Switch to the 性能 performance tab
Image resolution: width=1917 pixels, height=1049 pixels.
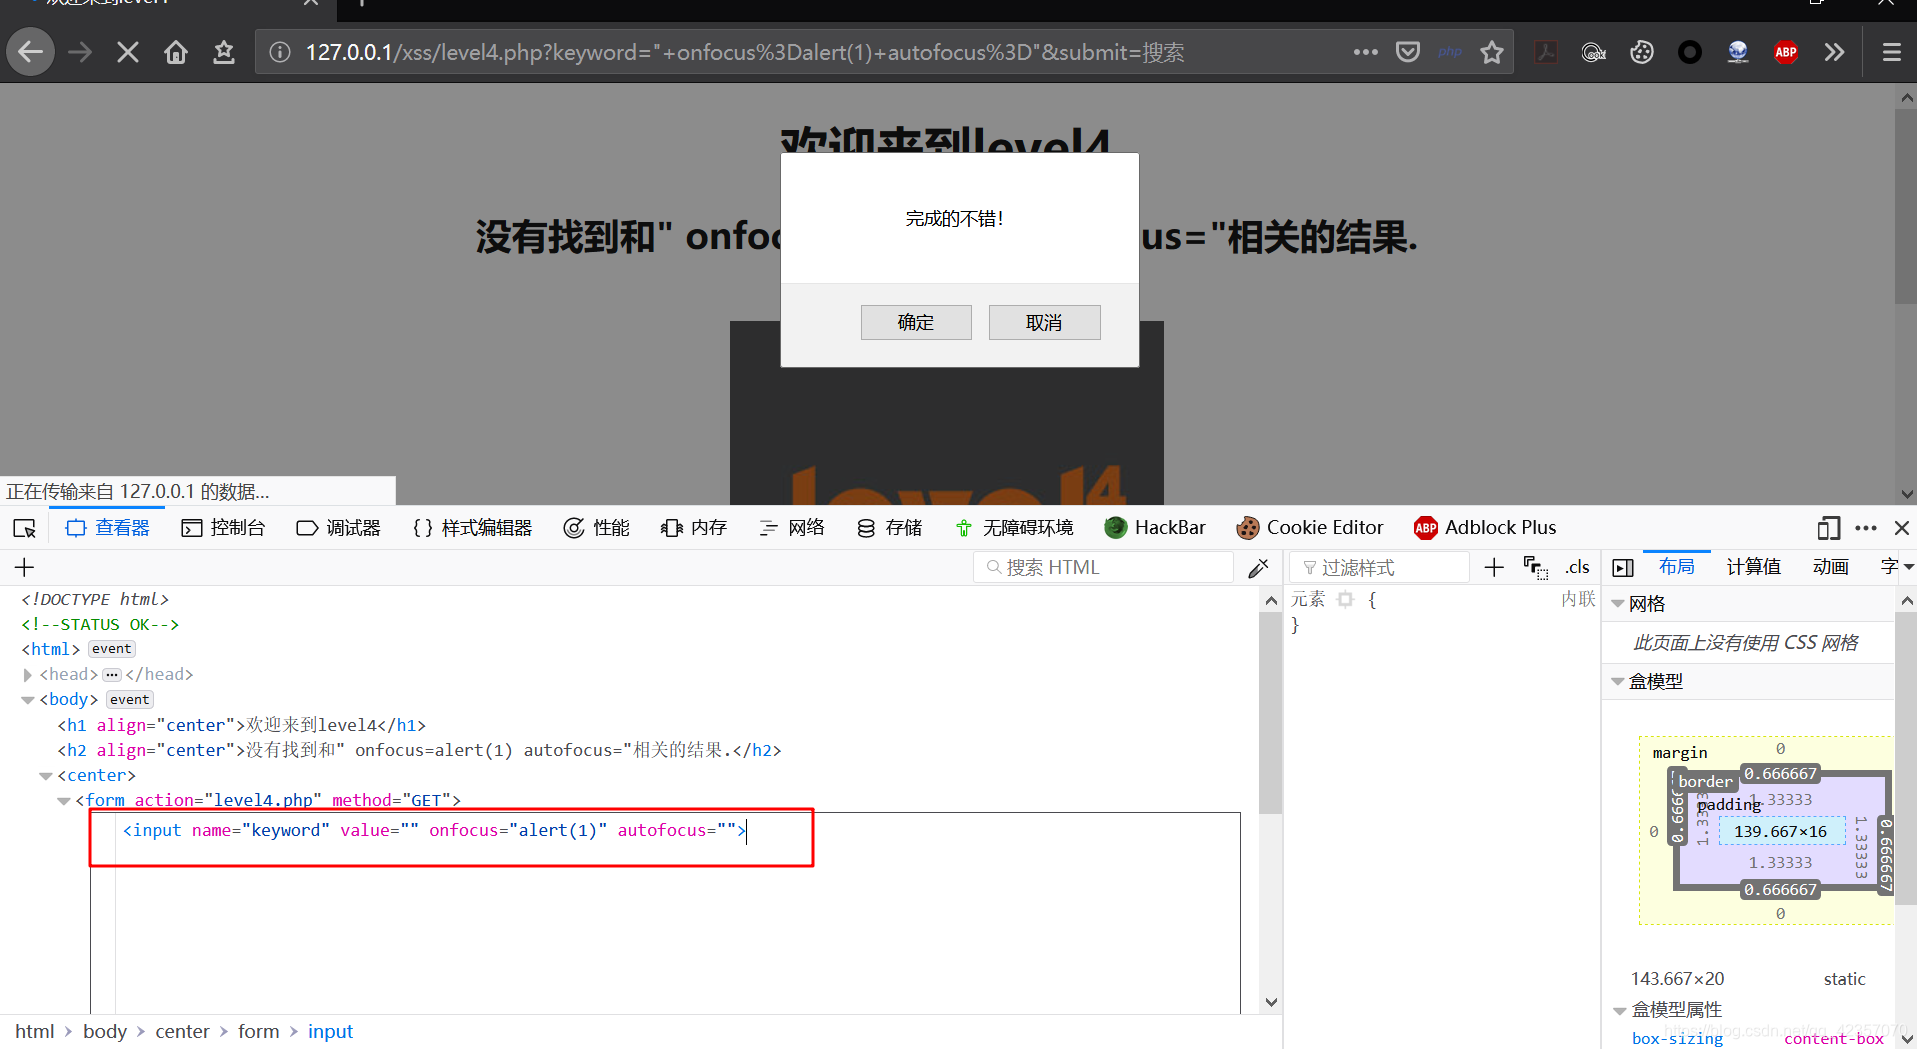coord(597,528)
